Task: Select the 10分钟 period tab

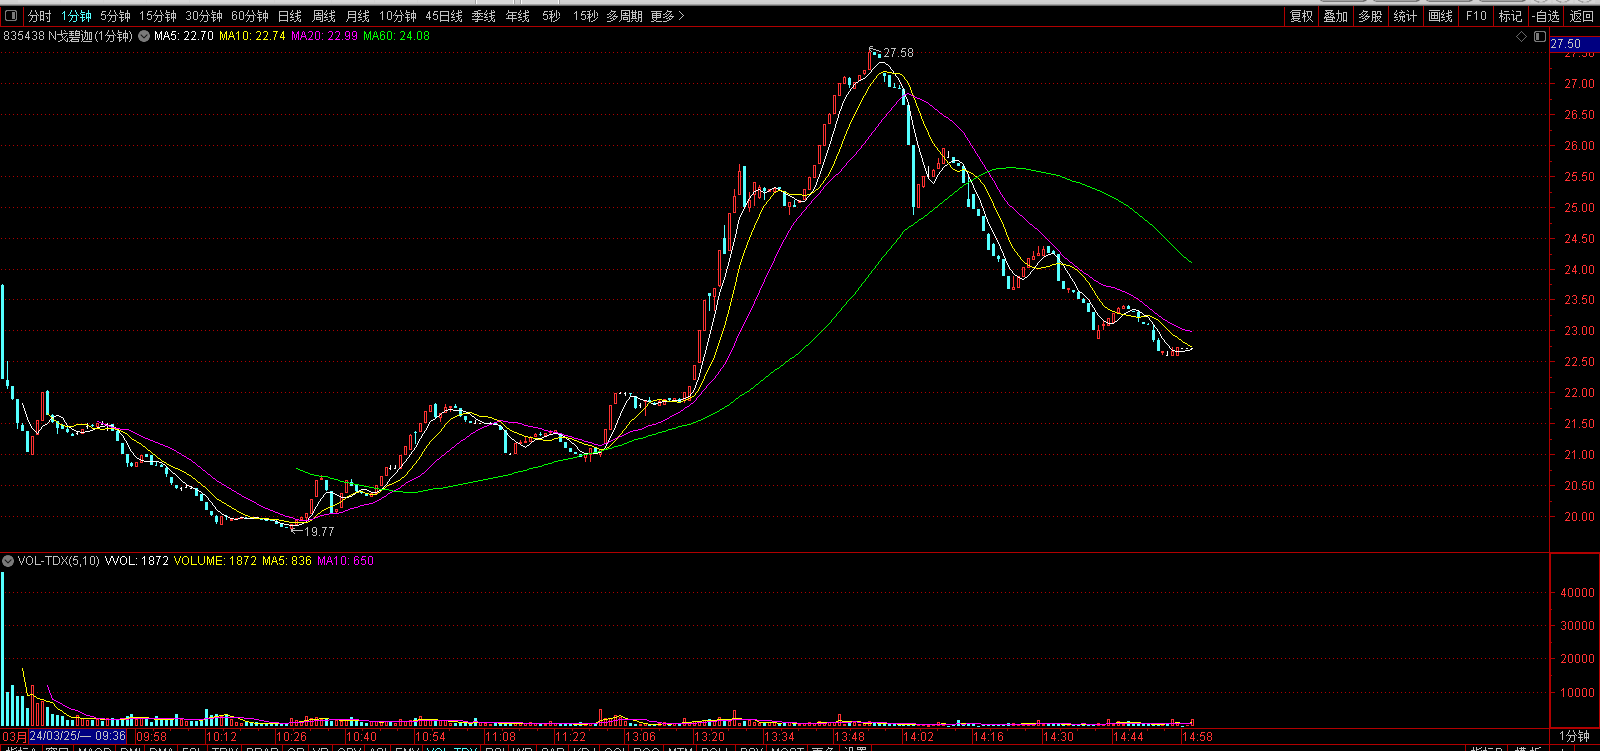Action: 398,16
